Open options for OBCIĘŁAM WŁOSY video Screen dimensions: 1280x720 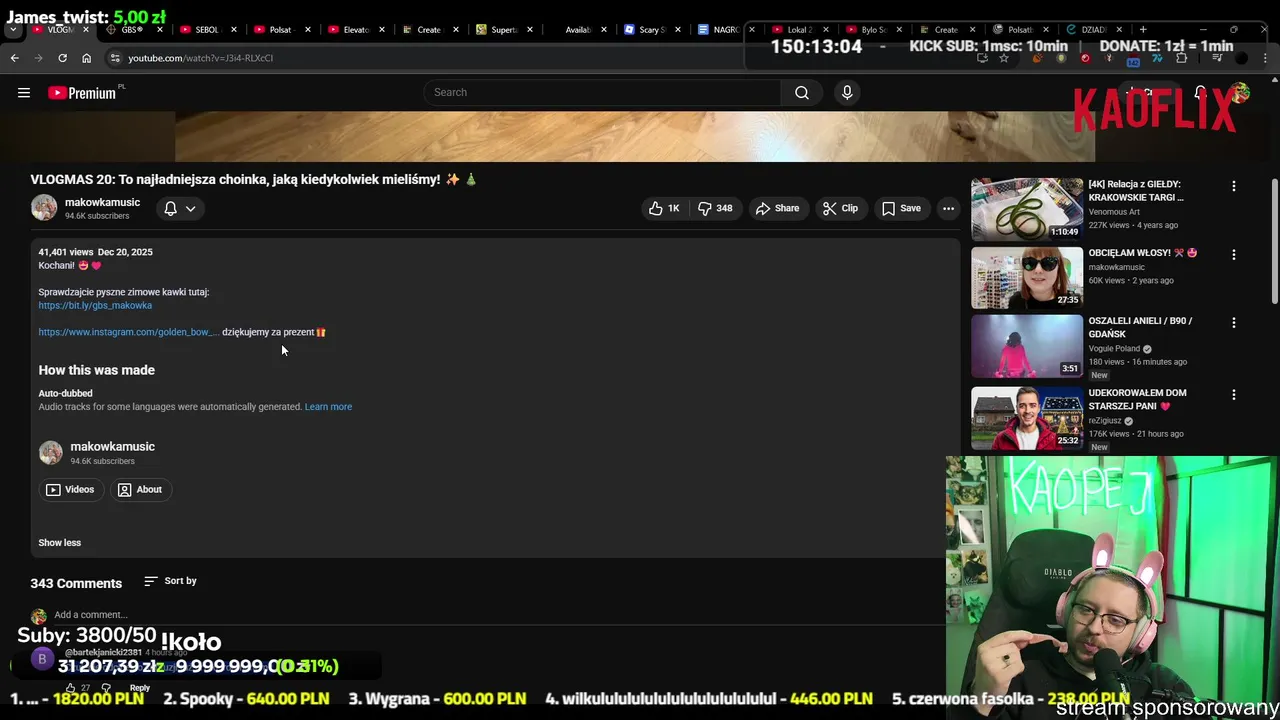(x=1234, y=255)
